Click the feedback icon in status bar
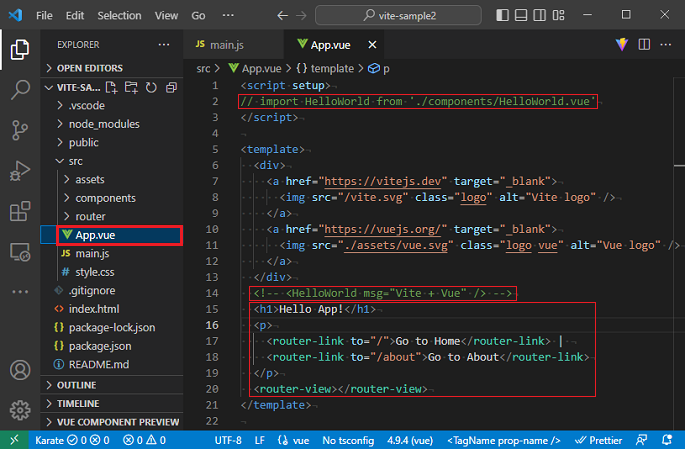 point(642,440)
